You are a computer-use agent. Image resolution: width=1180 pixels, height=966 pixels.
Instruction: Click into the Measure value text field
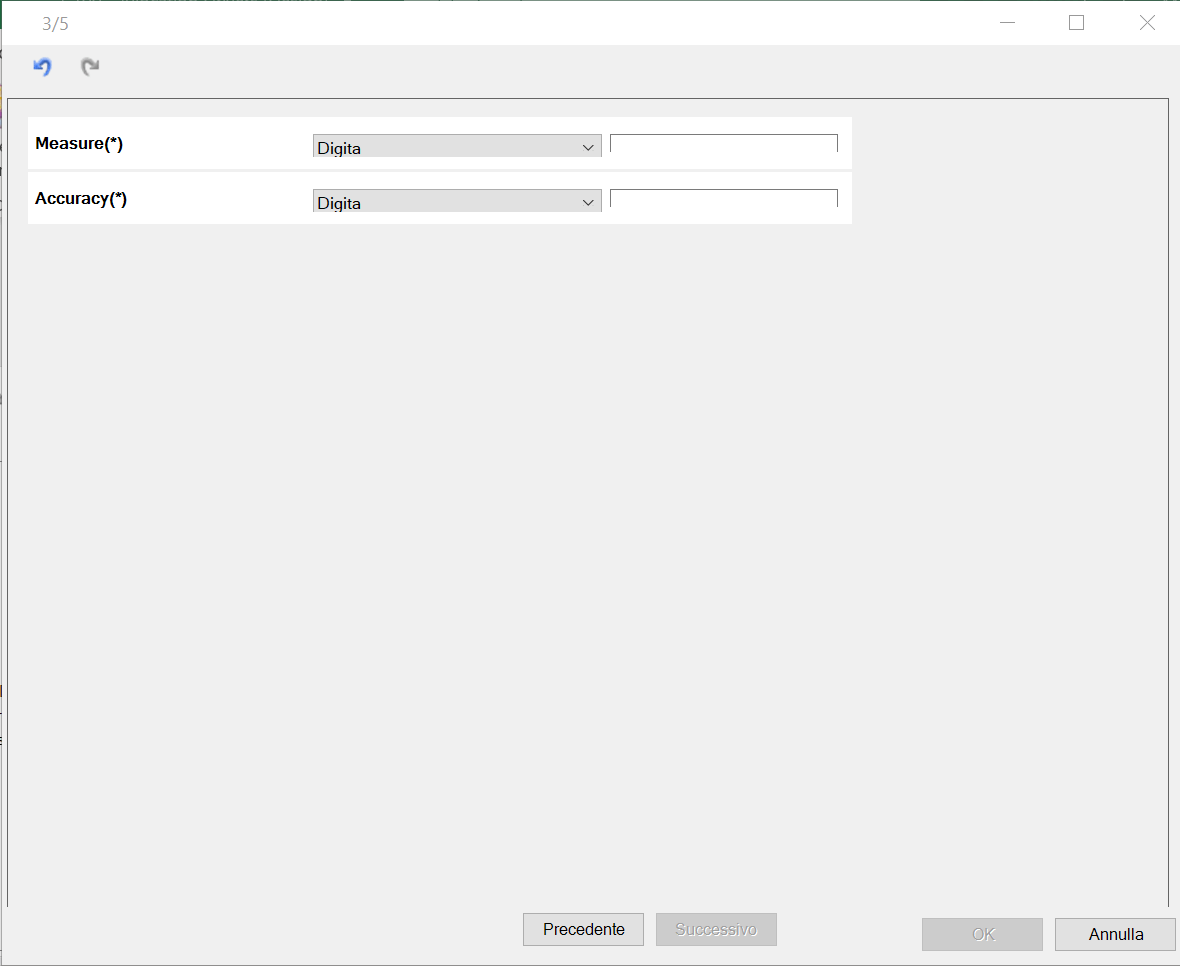(x=723, y=144)
